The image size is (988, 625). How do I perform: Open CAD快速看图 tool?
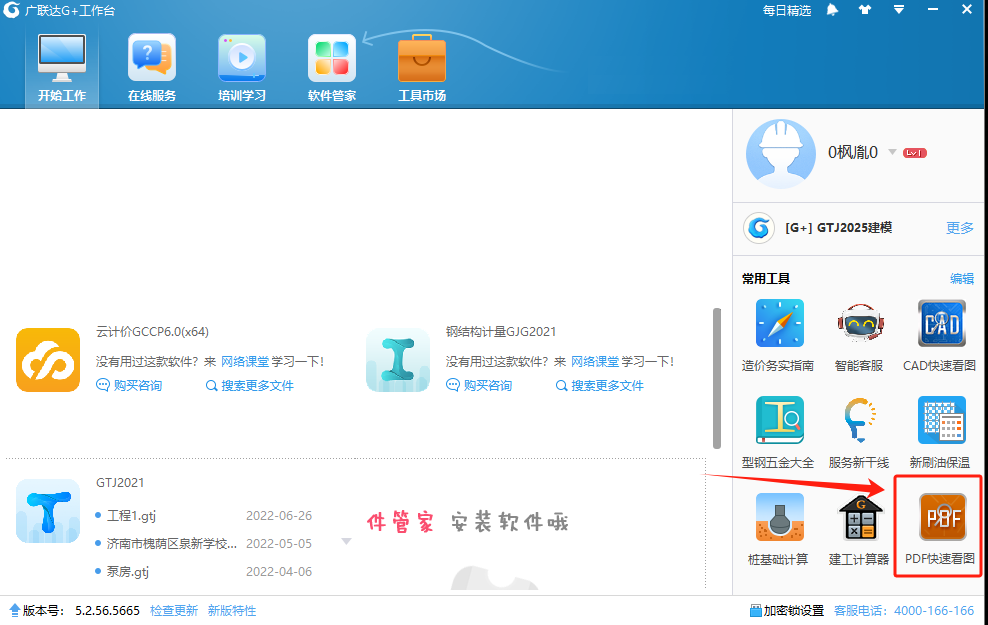coord(940,336)
